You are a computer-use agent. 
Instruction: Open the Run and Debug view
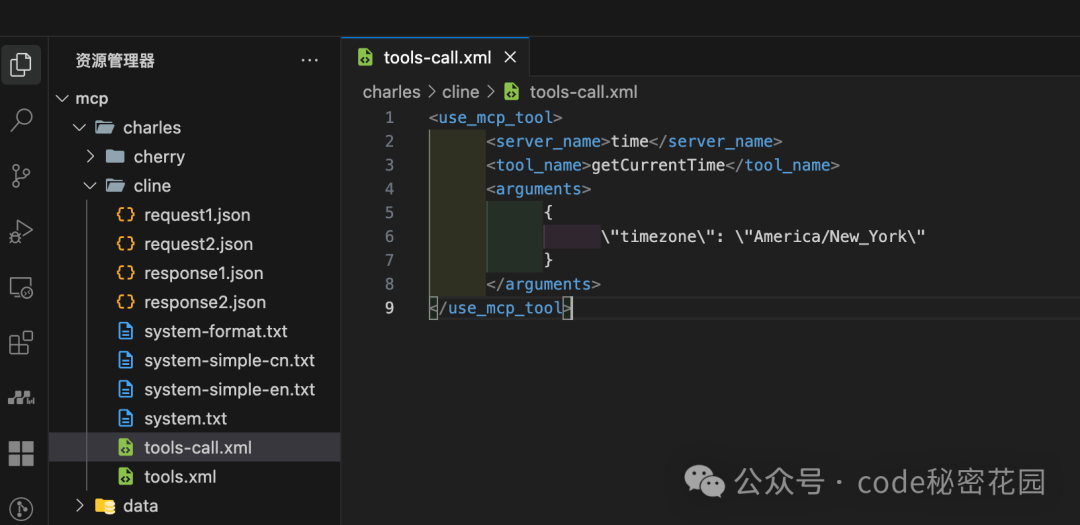tap(21, 232)
